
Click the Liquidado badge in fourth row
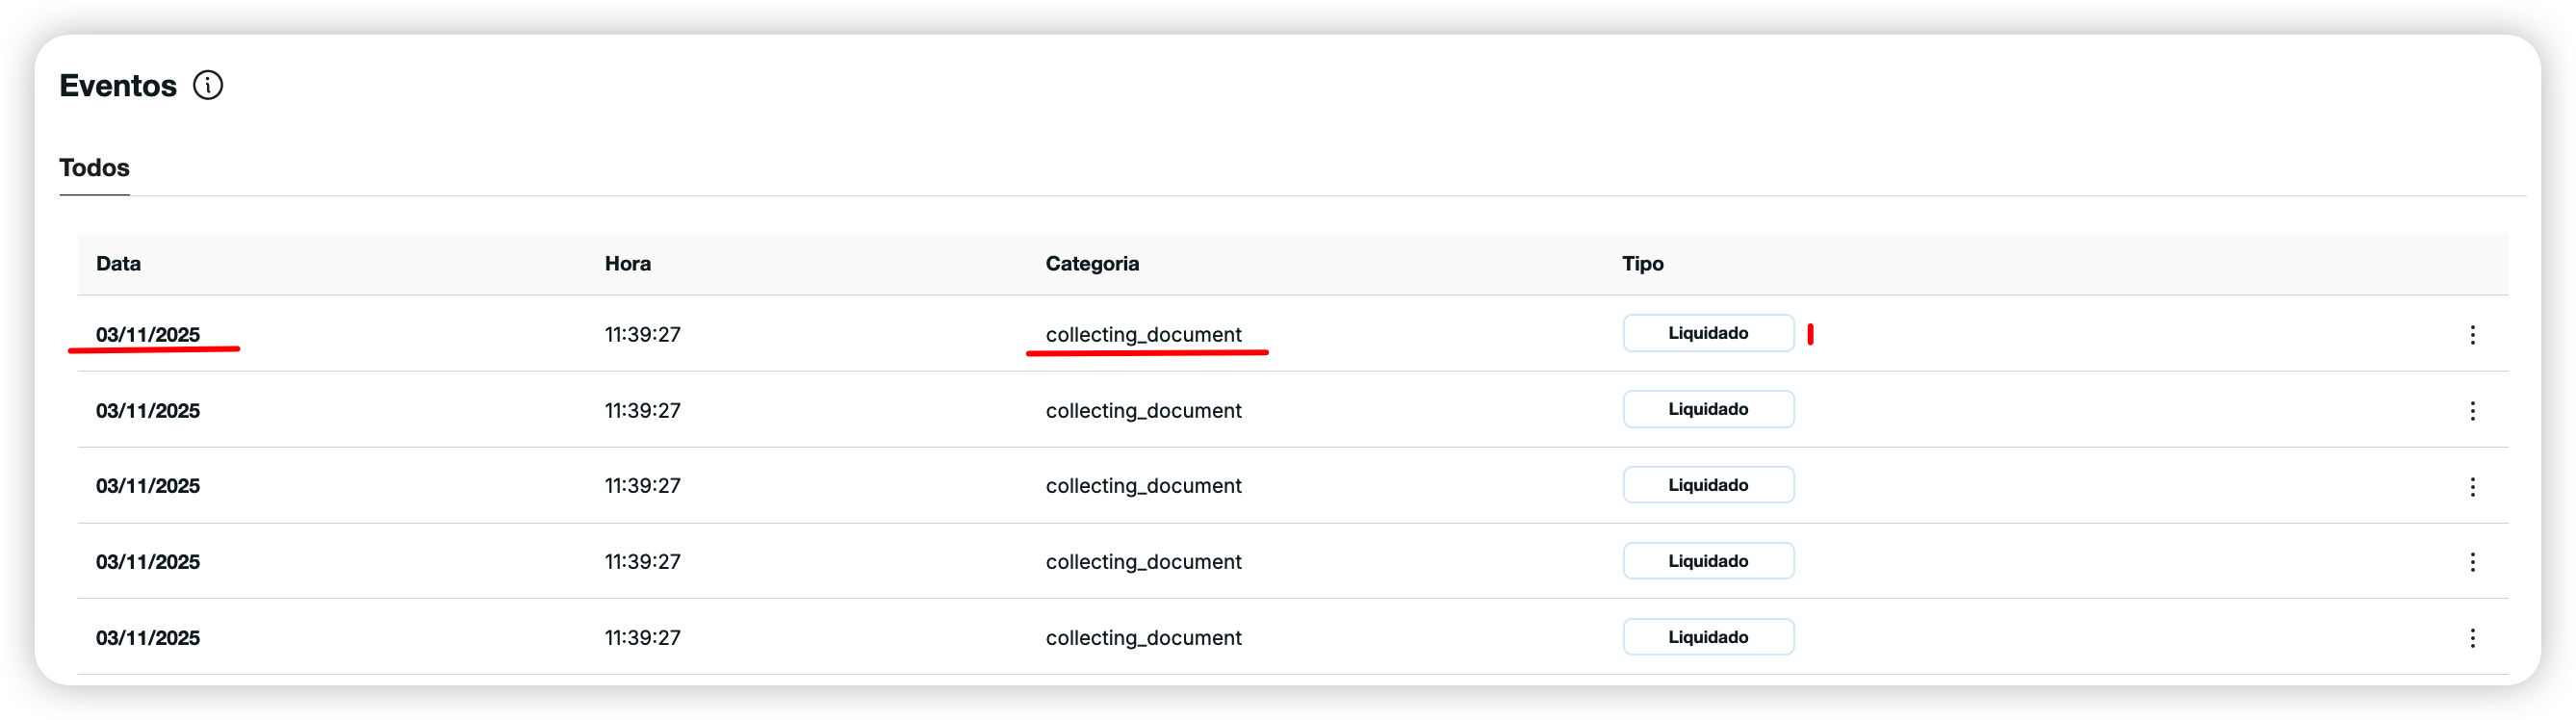point(1708,561)
